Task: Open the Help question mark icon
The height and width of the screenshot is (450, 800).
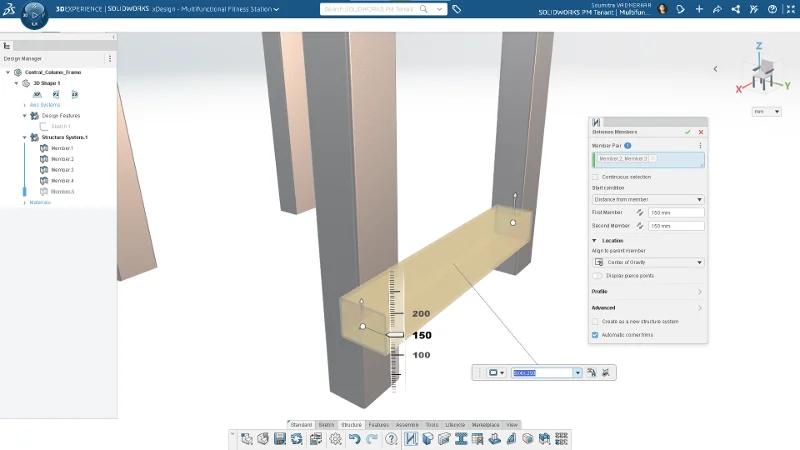Action: [x=391, y=439]
